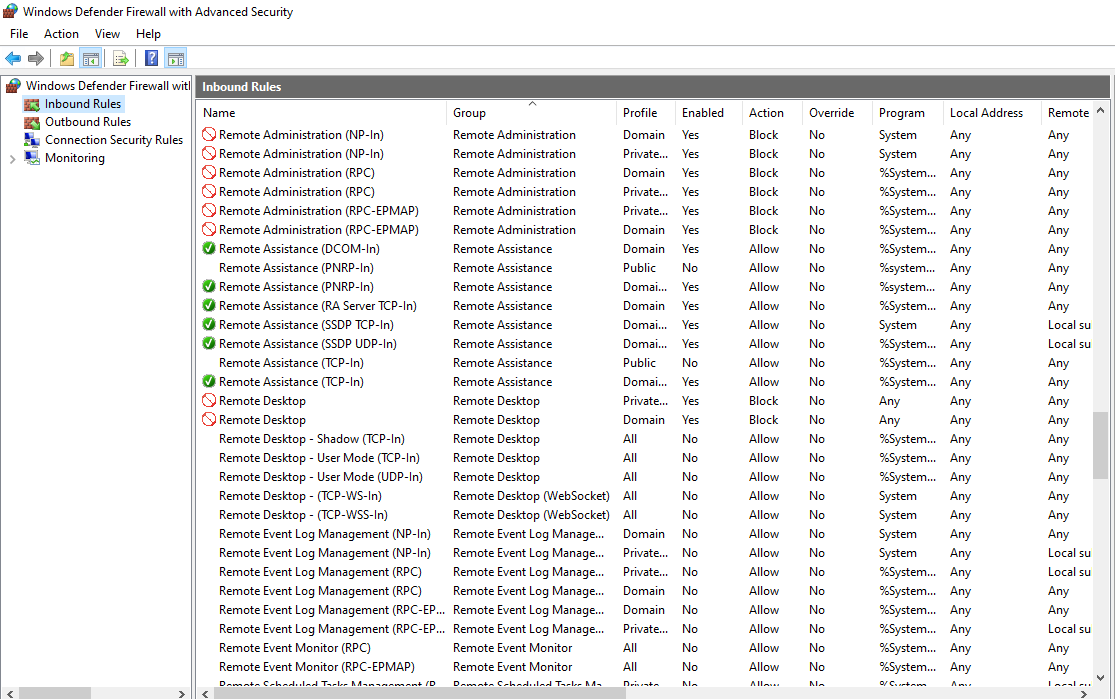1115x699 pixels.
Task: Open the View menu
Action: pyautogui.click(x=107, y=34)
